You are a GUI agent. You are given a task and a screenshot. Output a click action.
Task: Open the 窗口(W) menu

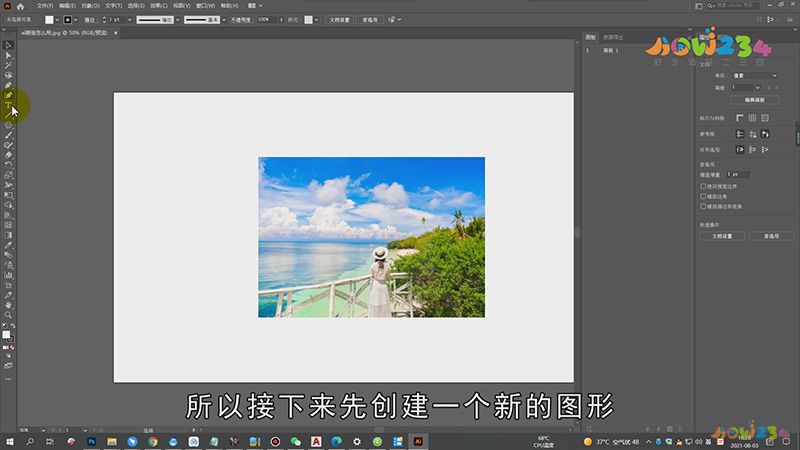pyautogui.click(x=206, y=6)
